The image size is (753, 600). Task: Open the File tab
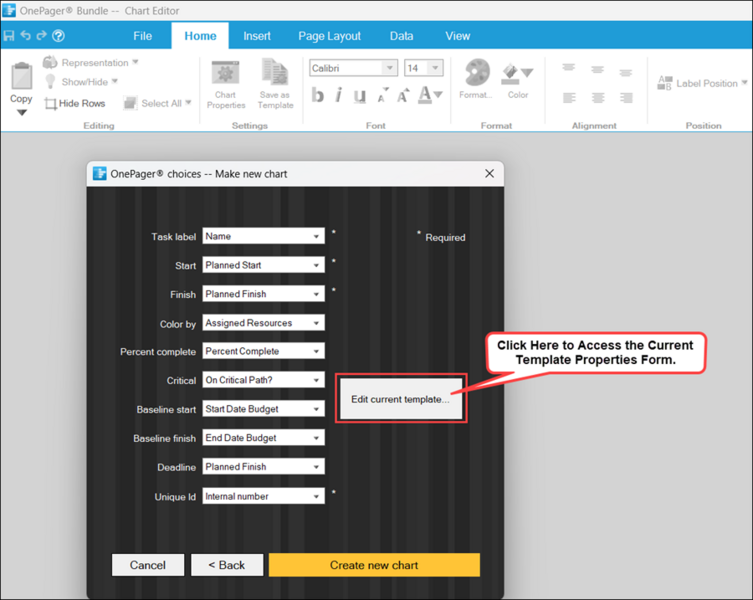point(143,36)
